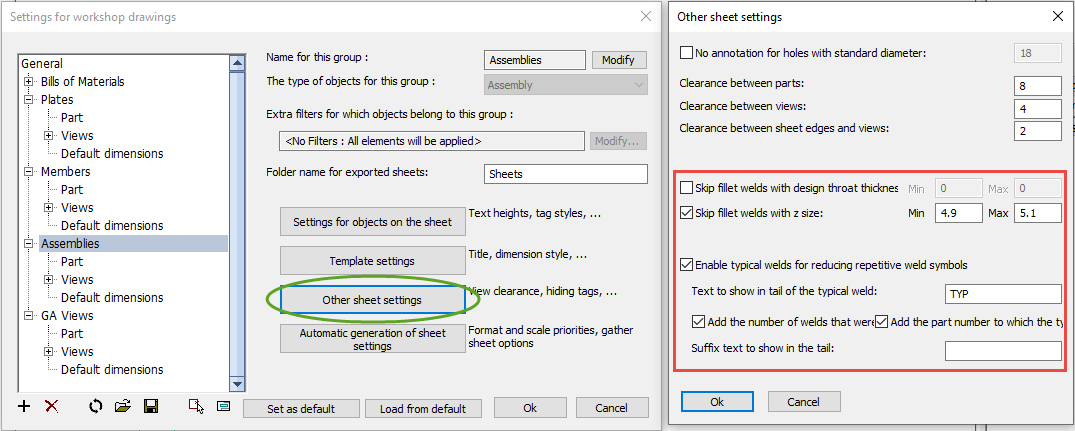Click the red X delete icon
1075x431 pixels.
point(52,406)
